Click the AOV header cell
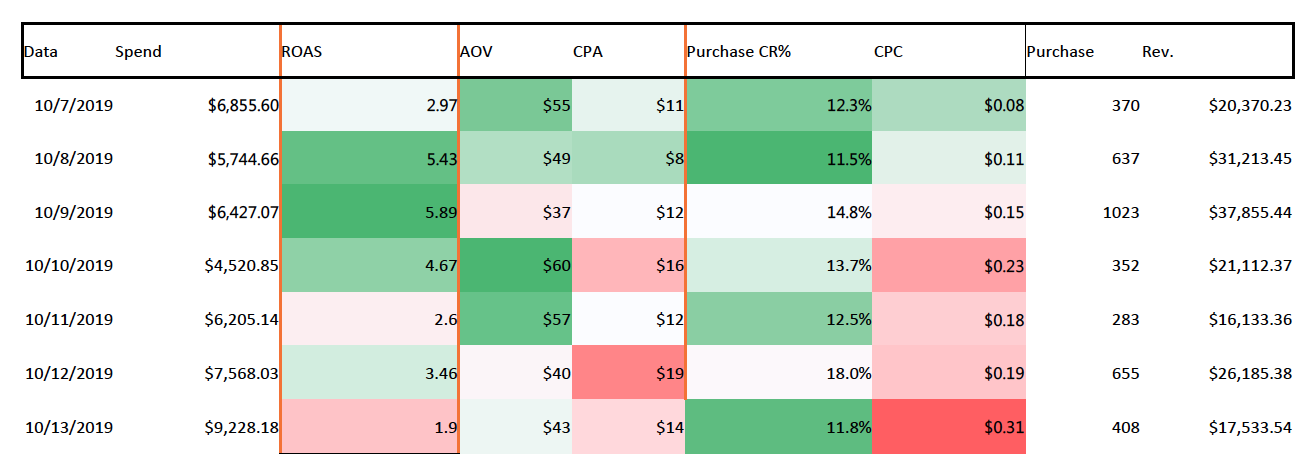1304x474 pixels. (476, 52)
